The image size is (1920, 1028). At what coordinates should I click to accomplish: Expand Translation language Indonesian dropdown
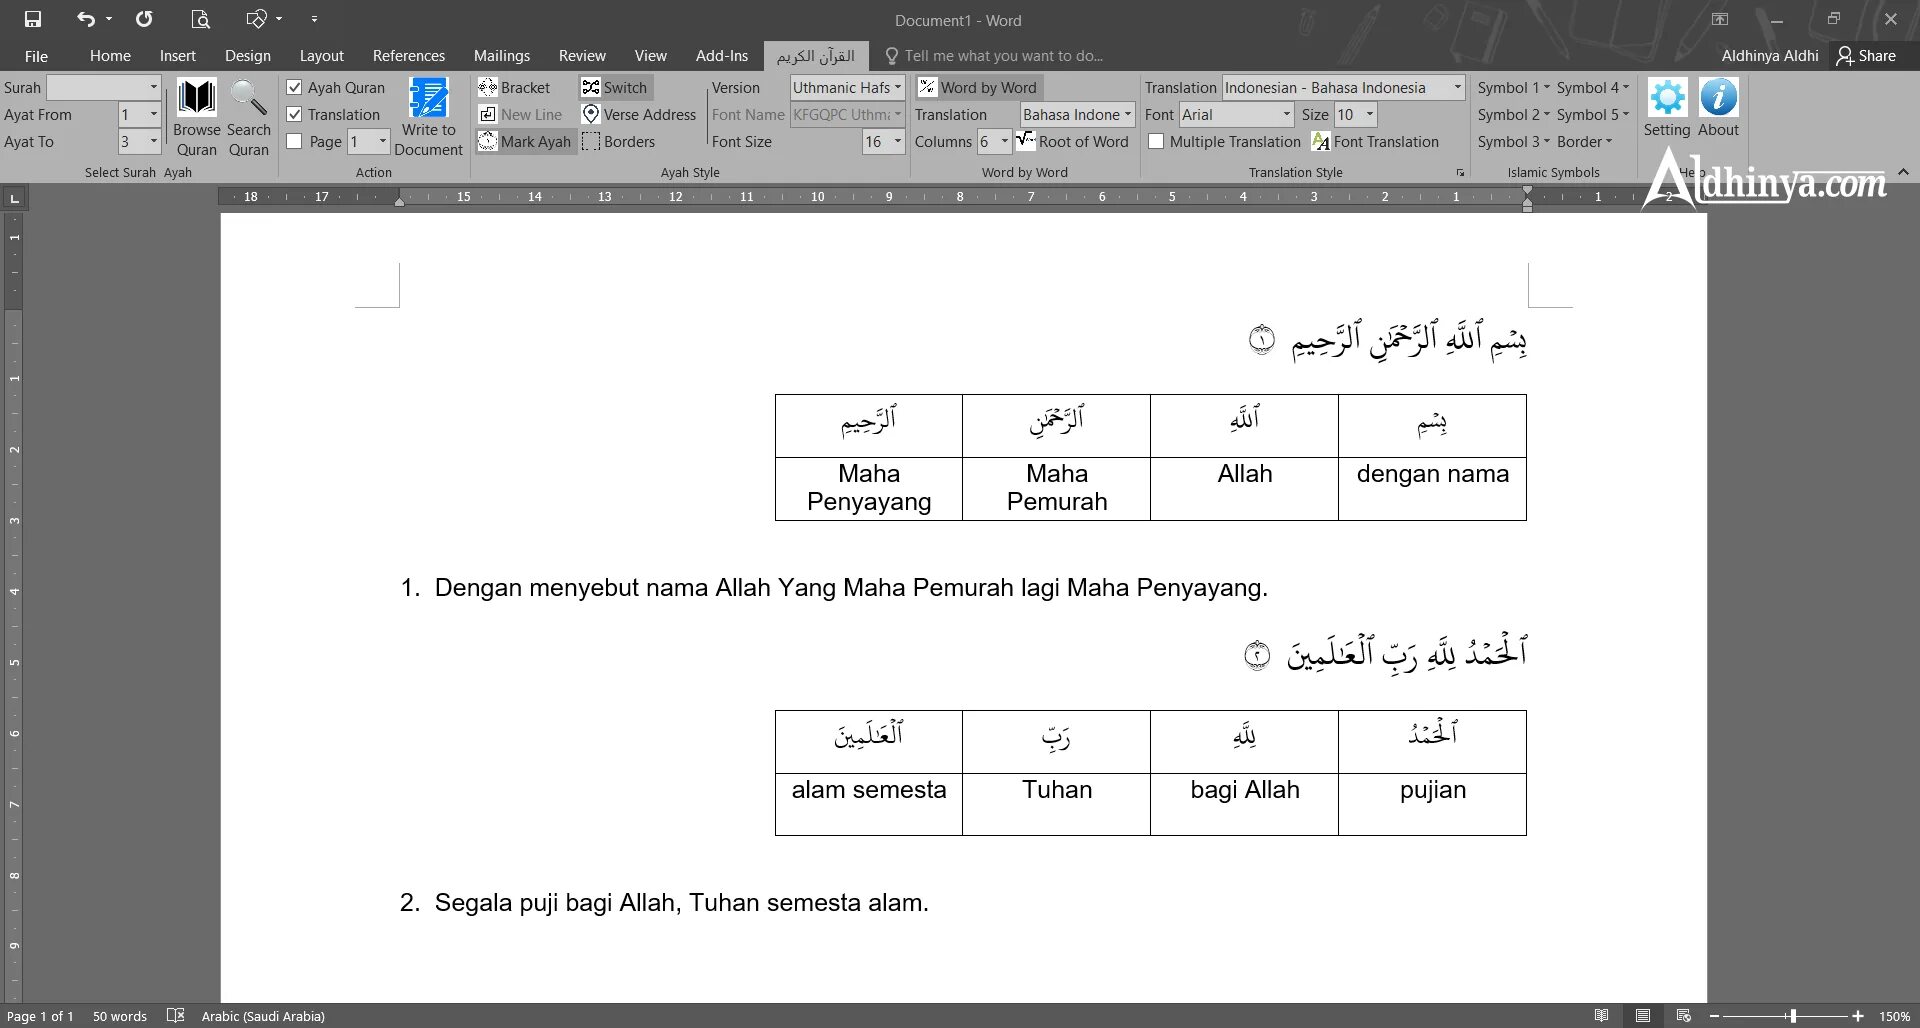(x=1458, y=88)
